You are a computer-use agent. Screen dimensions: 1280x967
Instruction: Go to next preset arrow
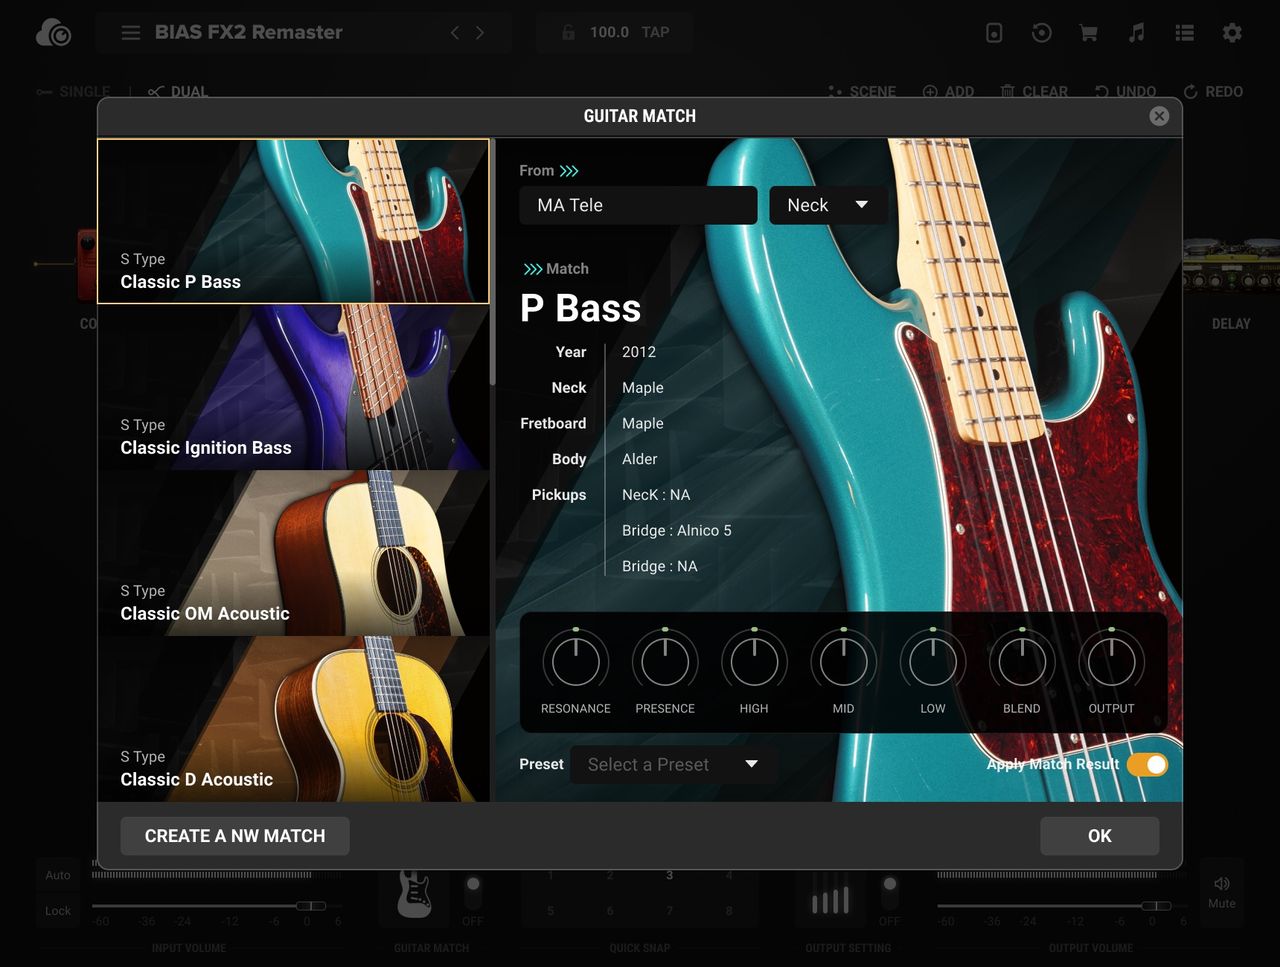[480, 33]
